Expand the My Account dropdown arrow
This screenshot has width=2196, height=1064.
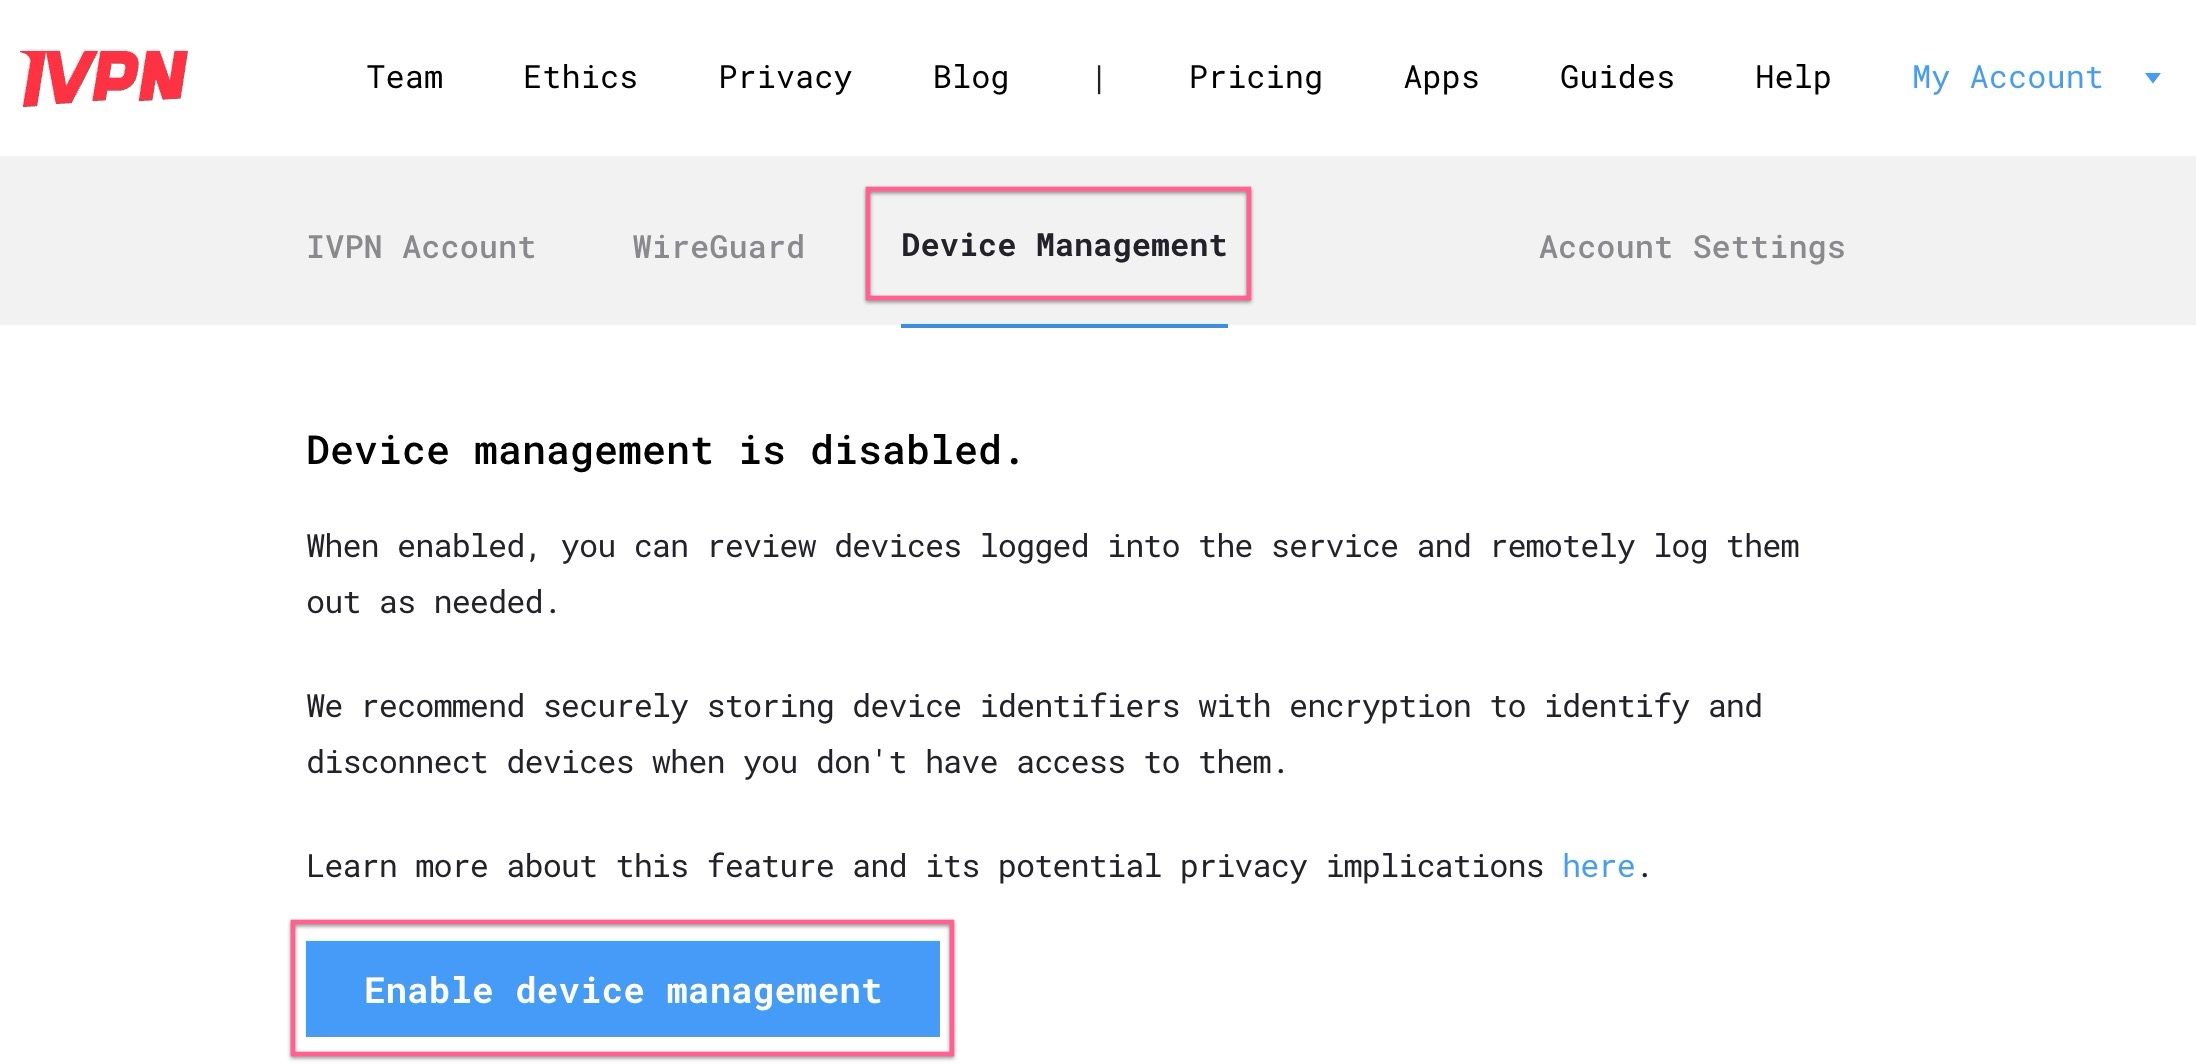[x=2152, y=79]
